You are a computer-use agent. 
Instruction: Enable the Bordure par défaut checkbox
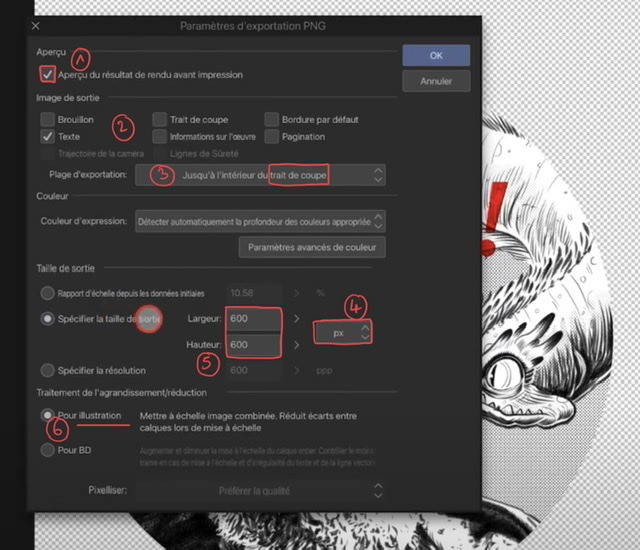[x=272, y=119]
